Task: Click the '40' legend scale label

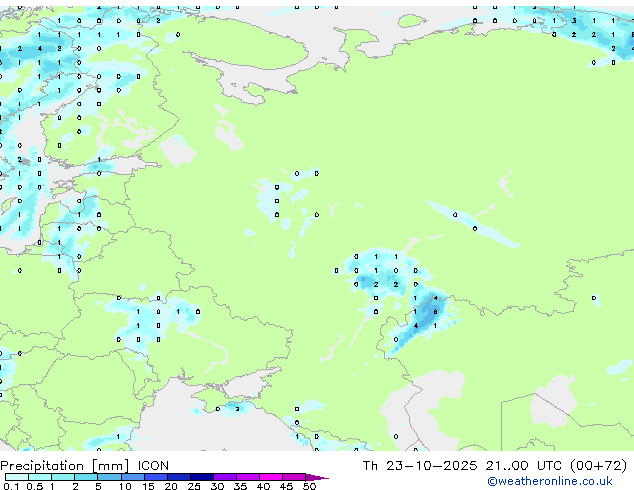Action: pyautogui.click(x=263, y=486)
